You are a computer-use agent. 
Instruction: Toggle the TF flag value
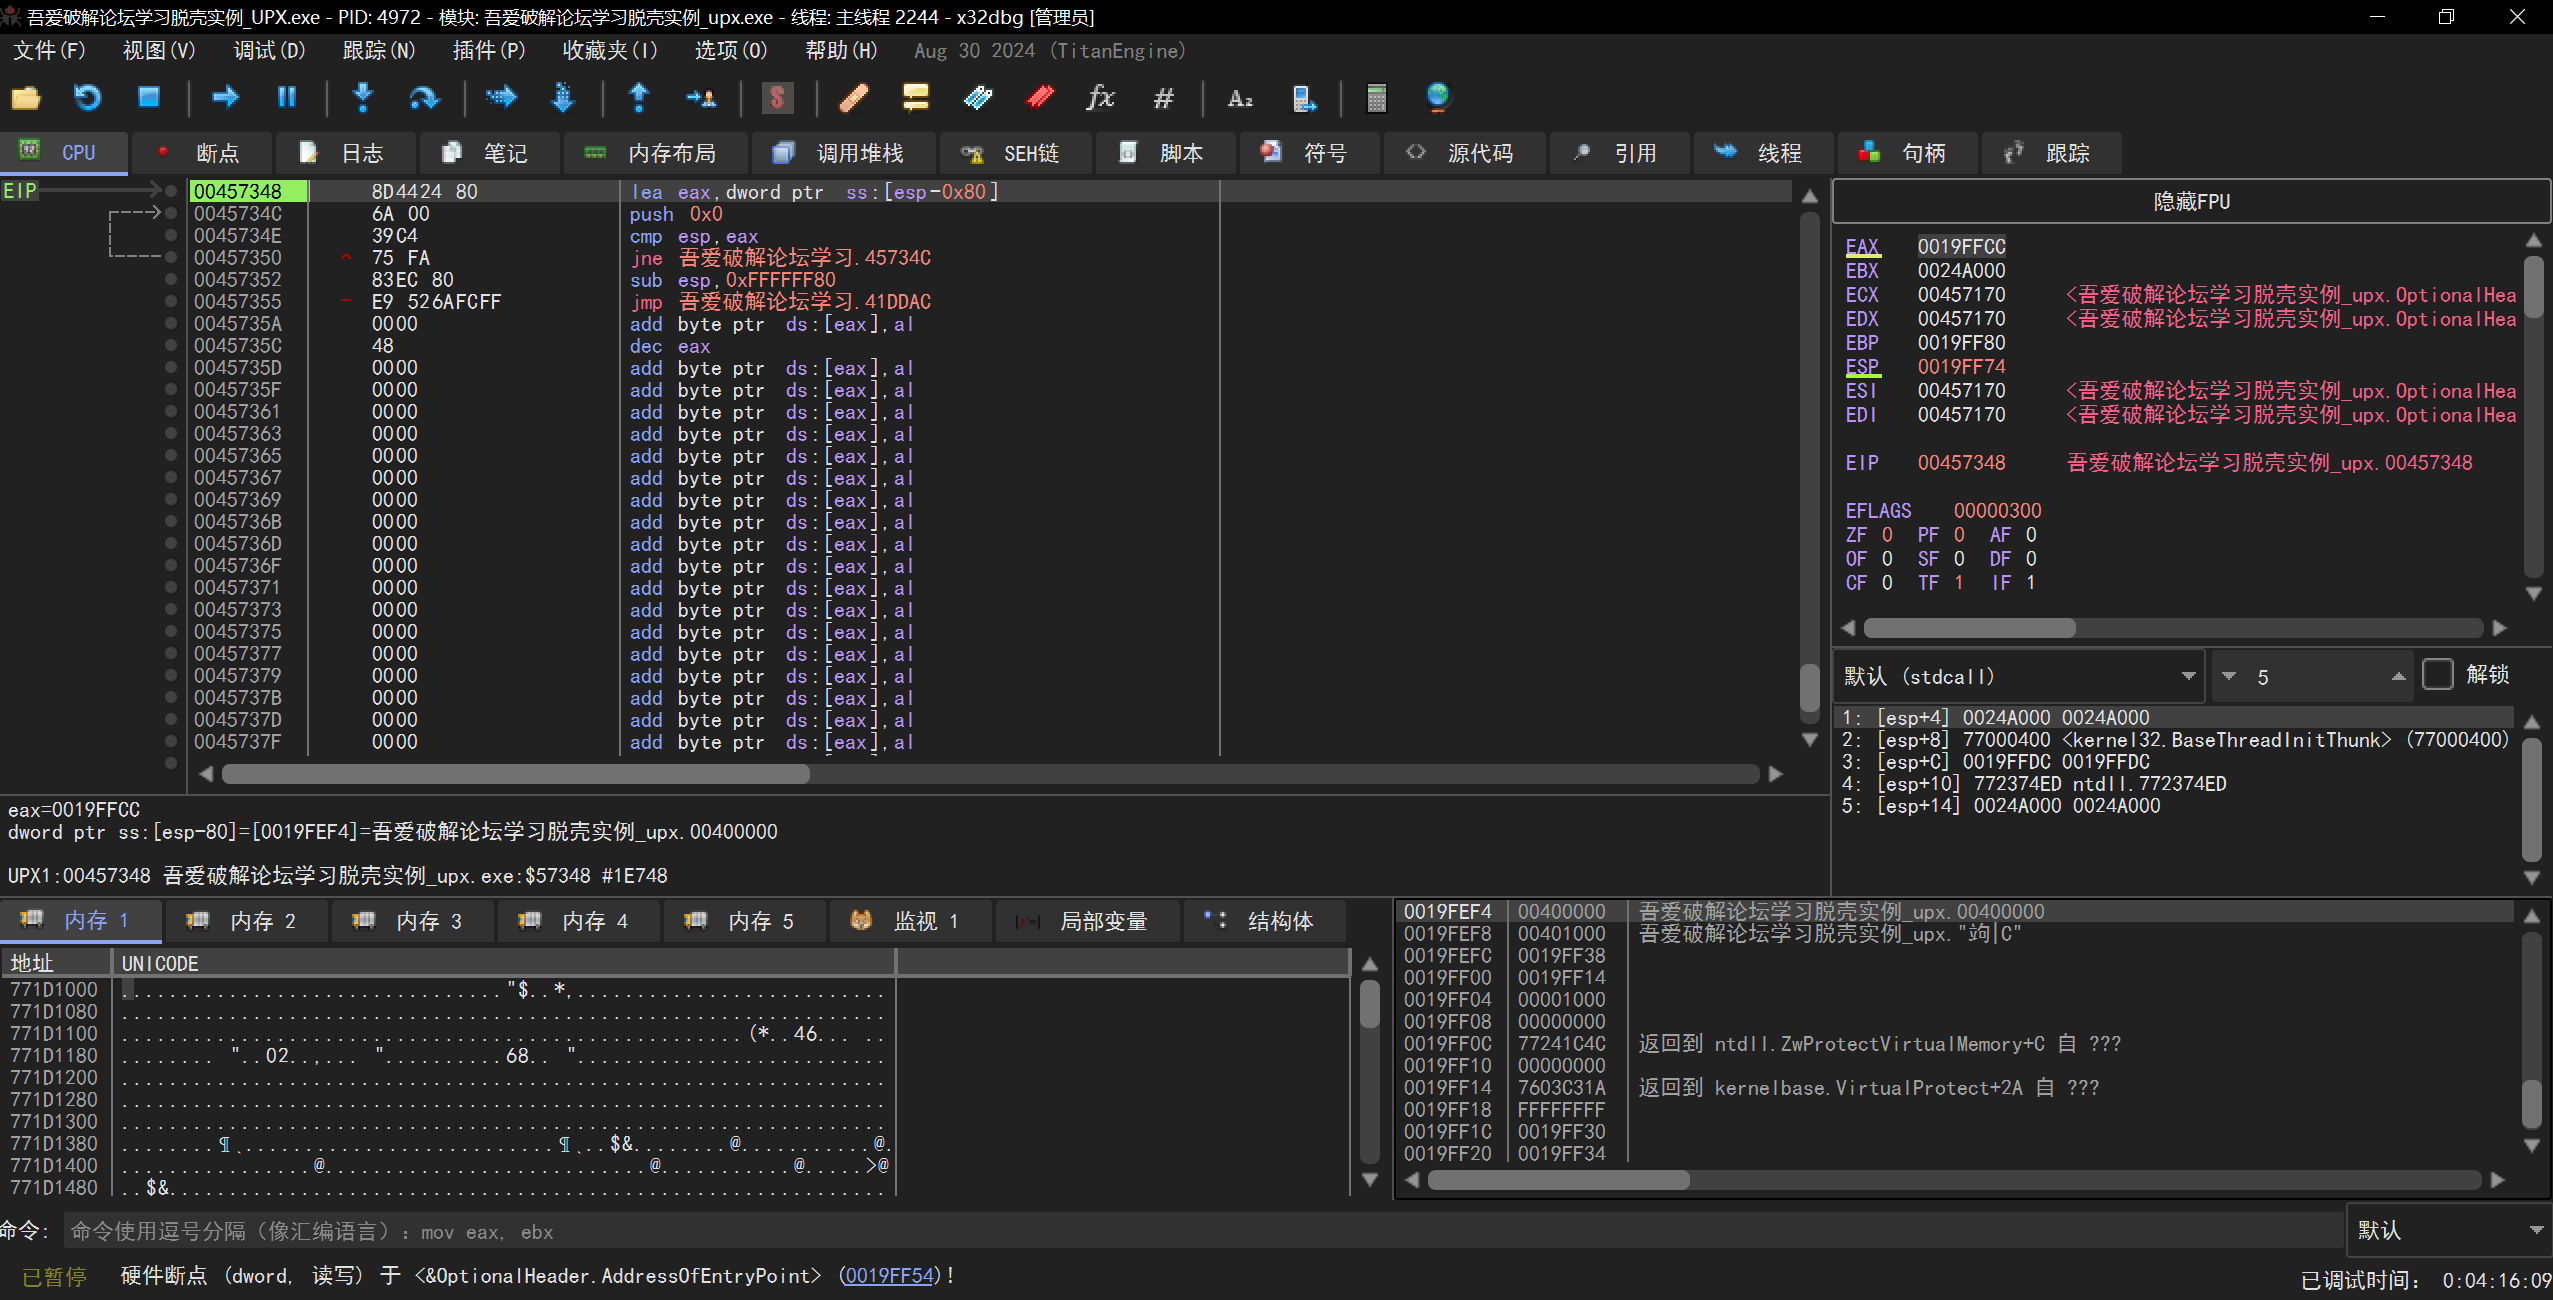(1959, 583)
